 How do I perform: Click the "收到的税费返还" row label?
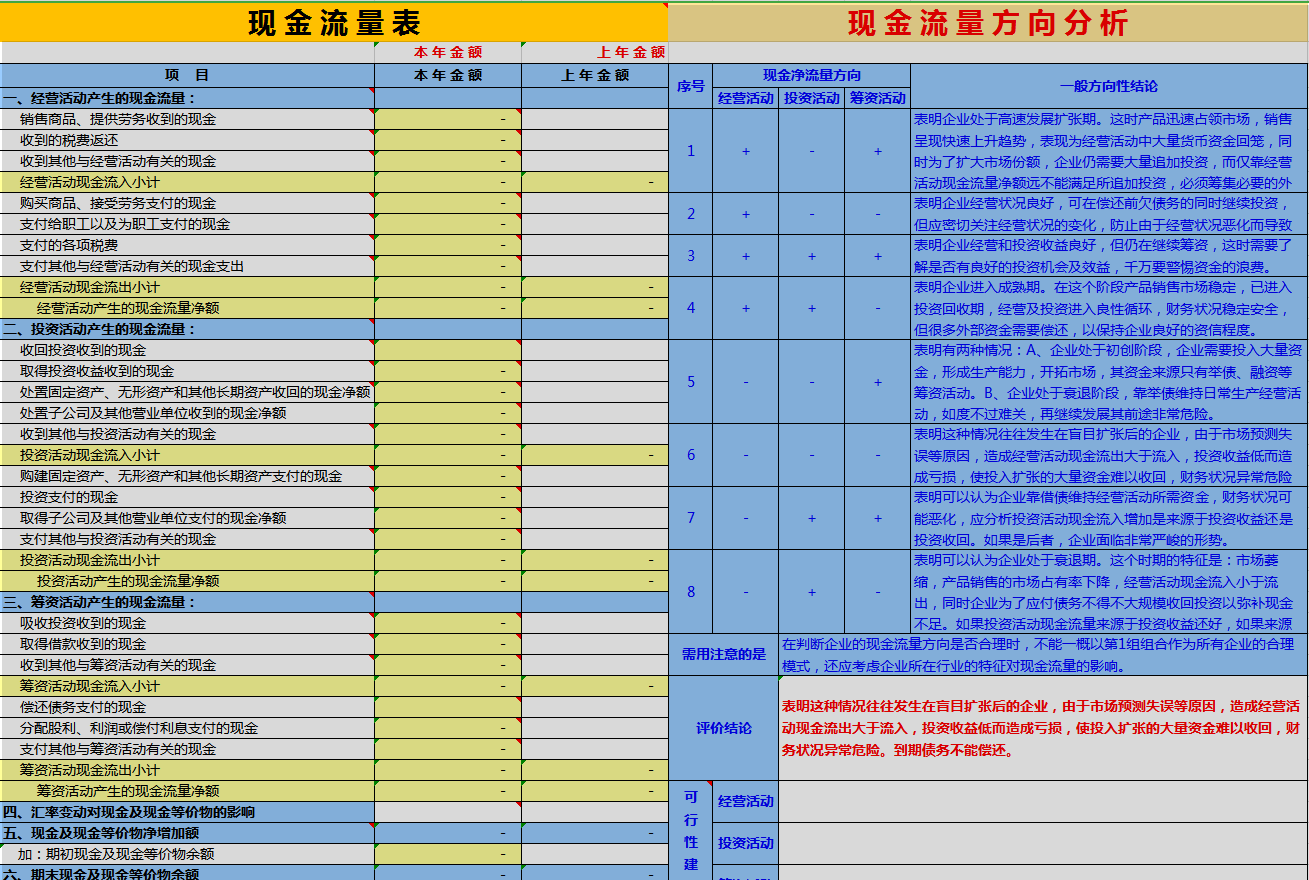click(x=69, y=140)
